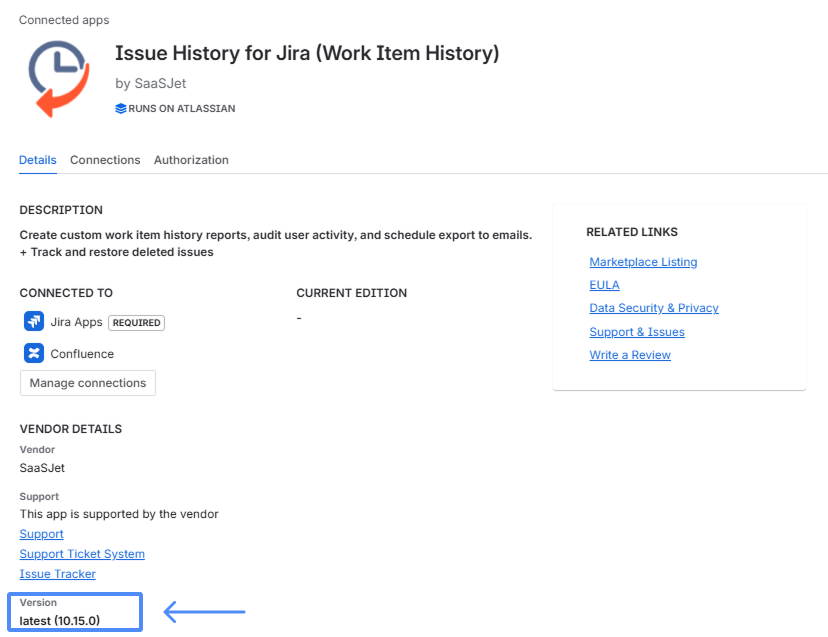The height and width of the screenshot is (637, 828).
Task: Open the Authorization tab
Action: [x=191, y=160]
